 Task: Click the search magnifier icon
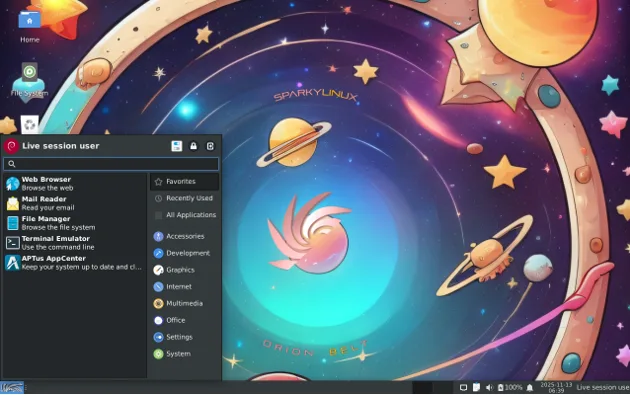(x=12, y=164)
